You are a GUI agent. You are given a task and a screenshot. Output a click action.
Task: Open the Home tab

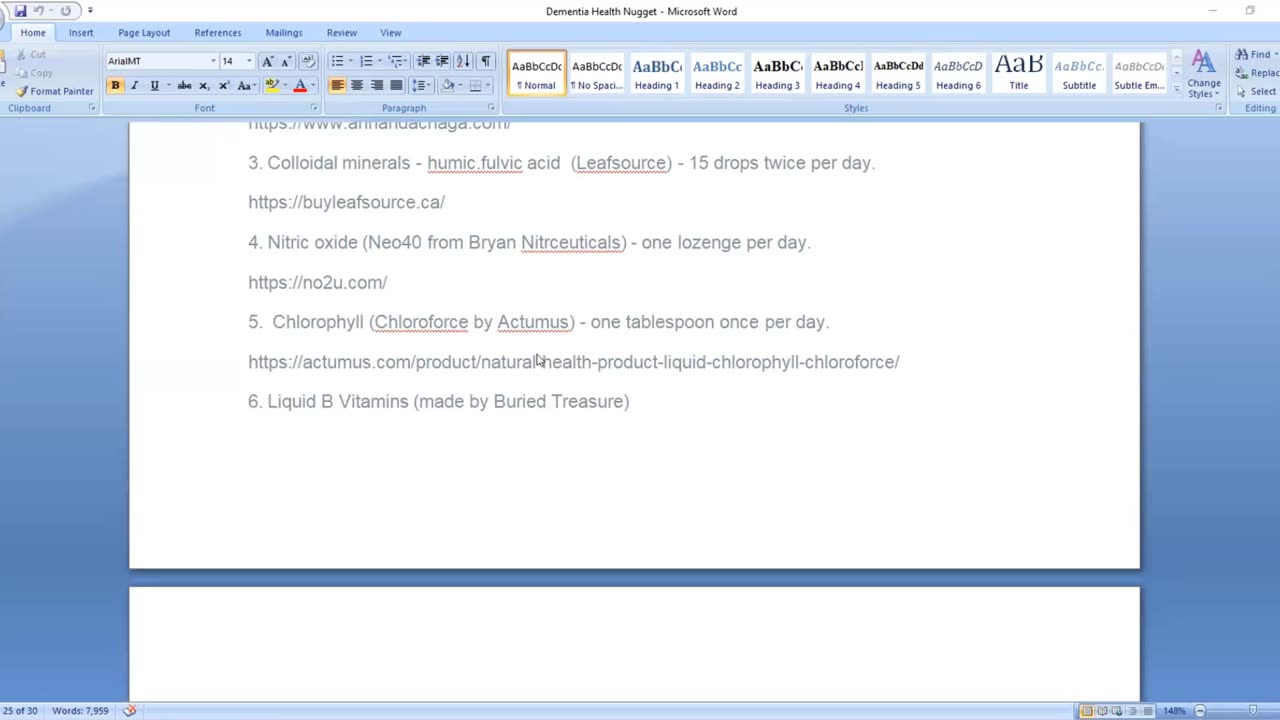tap(33, 33)
